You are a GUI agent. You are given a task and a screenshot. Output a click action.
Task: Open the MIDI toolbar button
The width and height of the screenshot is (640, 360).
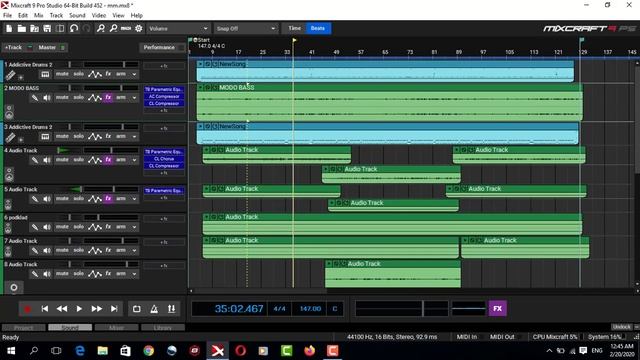click(x=126, y=29)
